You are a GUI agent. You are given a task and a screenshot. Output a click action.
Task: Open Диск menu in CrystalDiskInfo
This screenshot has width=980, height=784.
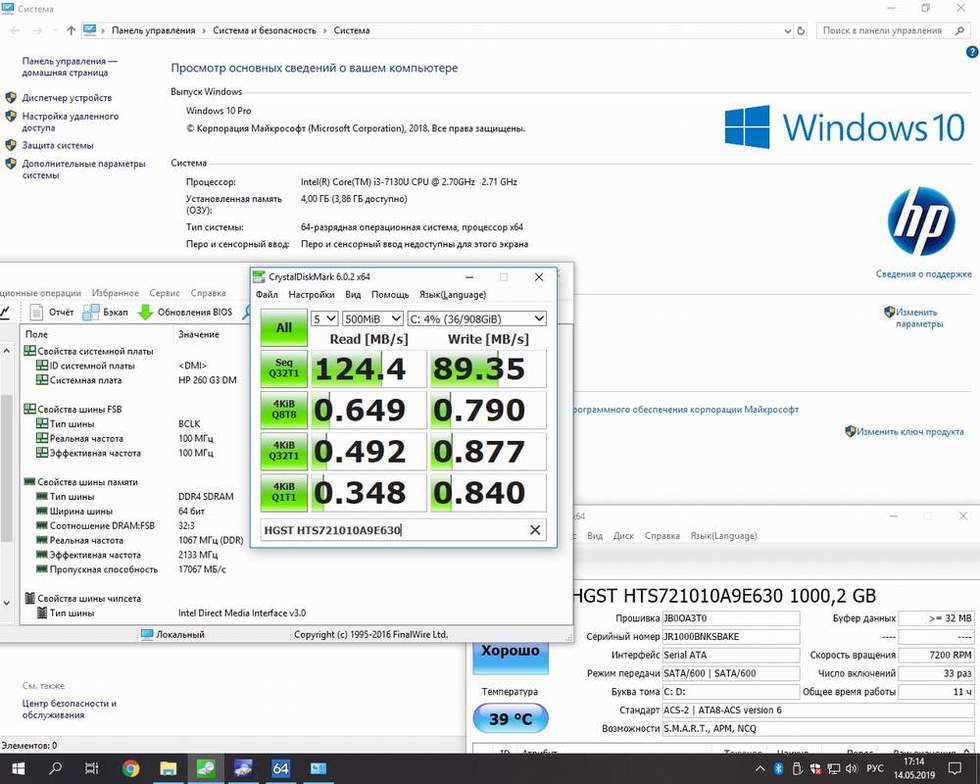[x=623, y=536]
